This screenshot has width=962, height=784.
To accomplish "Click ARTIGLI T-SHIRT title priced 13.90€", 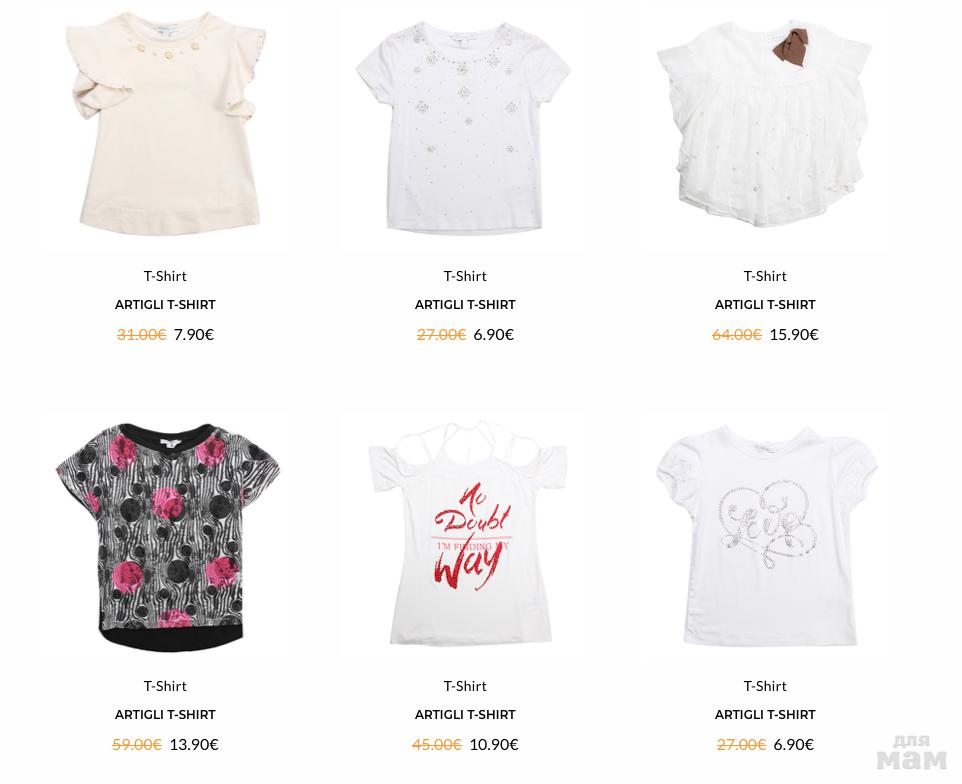I will 165,715.
